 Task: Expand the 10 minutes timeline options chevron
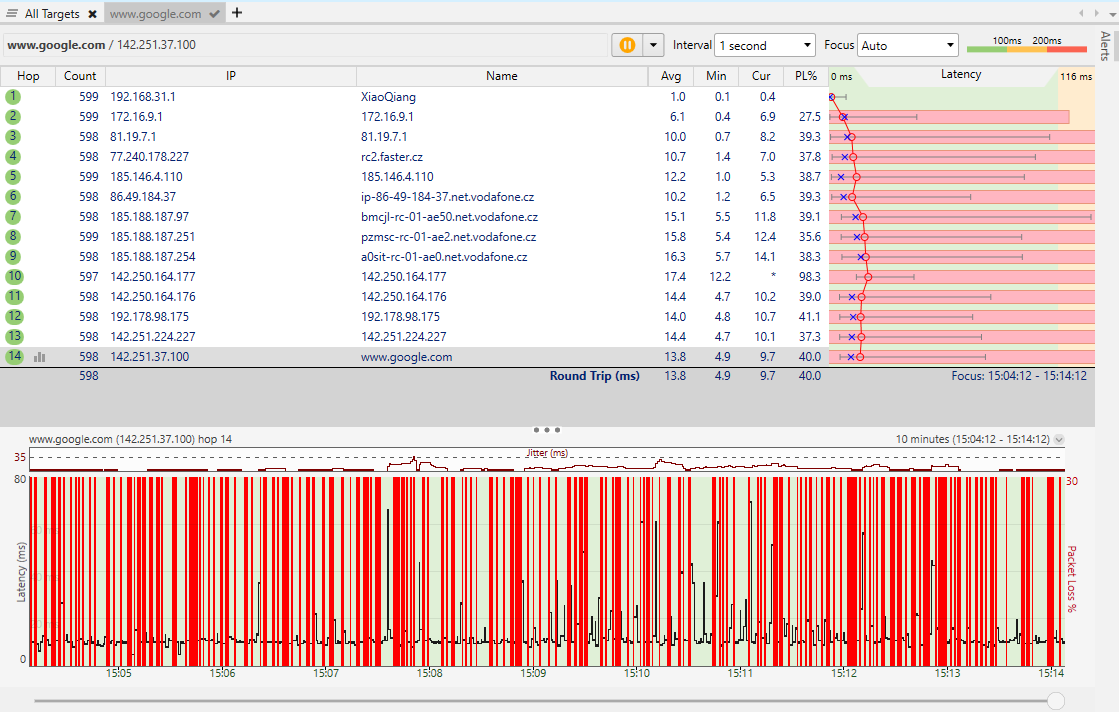[1059, 439]
